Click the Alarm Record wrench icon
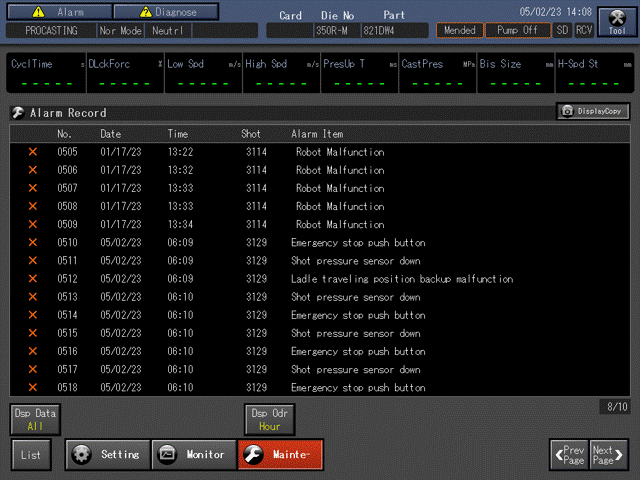Screen dimensions: 640x480 pyautogui.click(x=18, y=113)
